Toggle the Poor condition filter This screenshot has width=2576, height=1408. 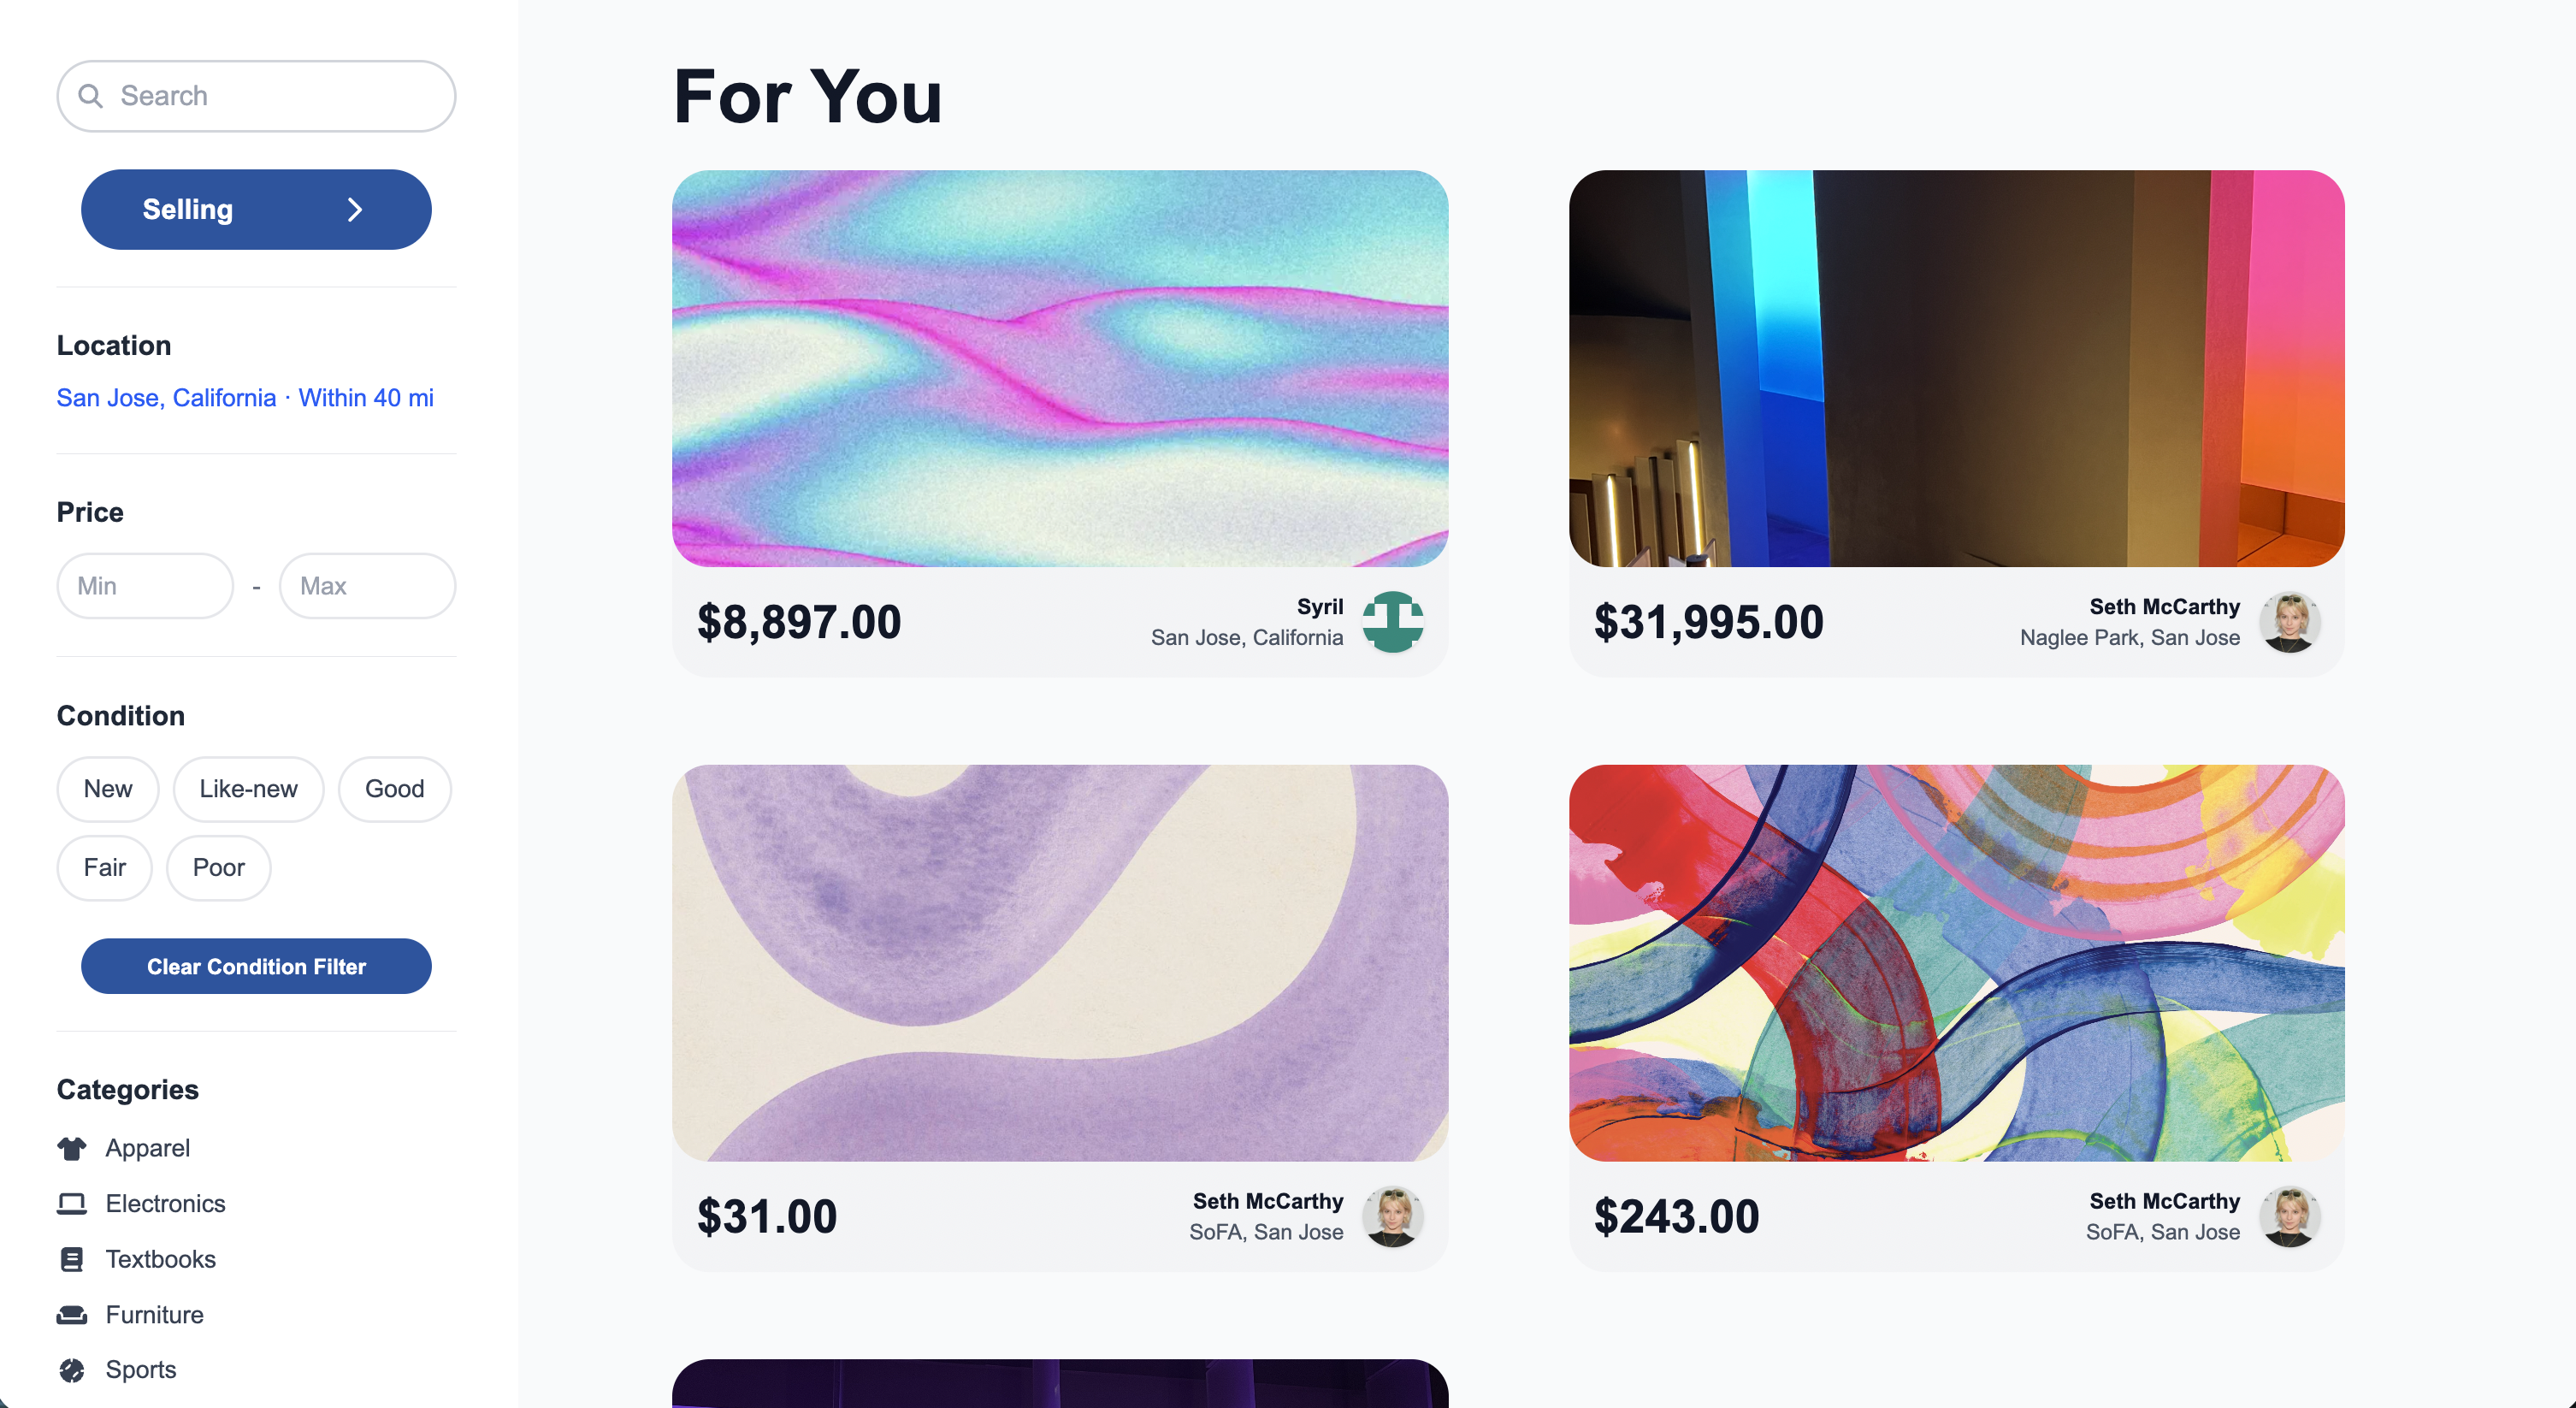click(x=218, y=868)
